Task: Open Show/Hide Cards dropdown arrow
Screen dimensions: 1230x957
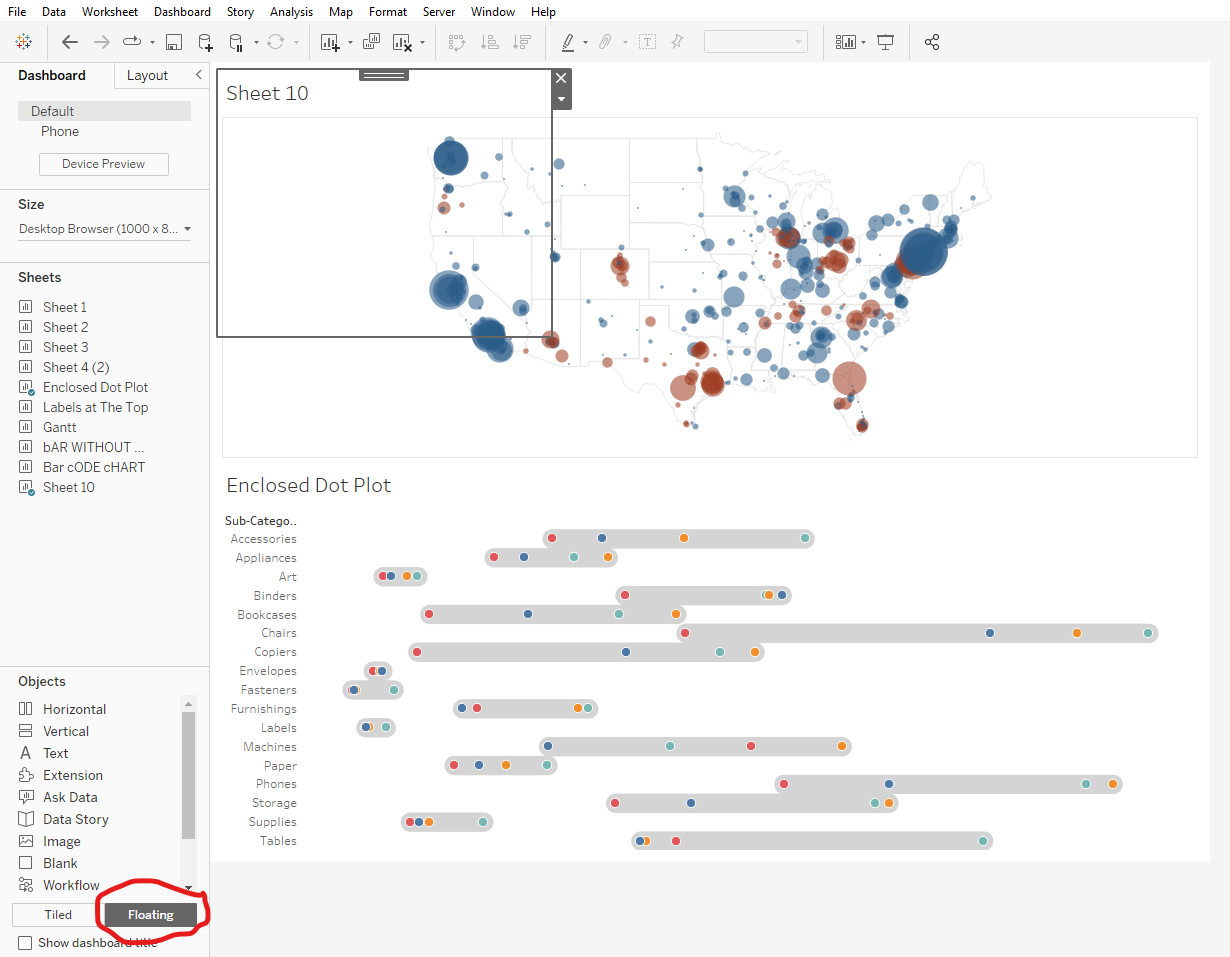Action: pos(863,43)
